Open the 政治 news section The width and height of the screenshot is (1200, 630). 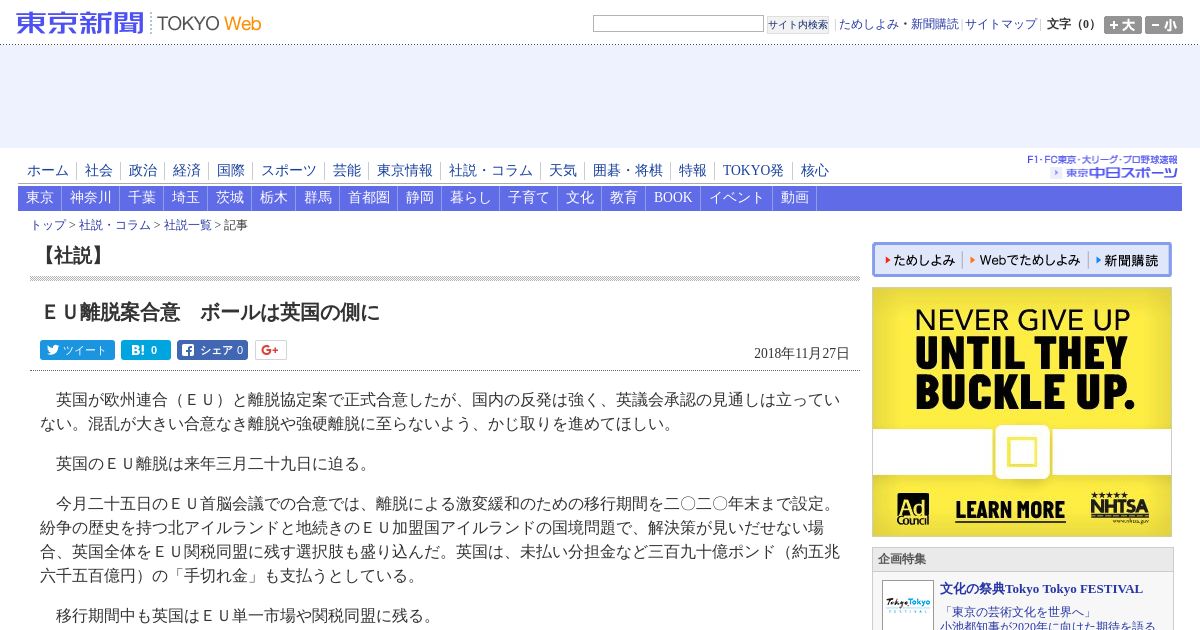pos(143,171)
